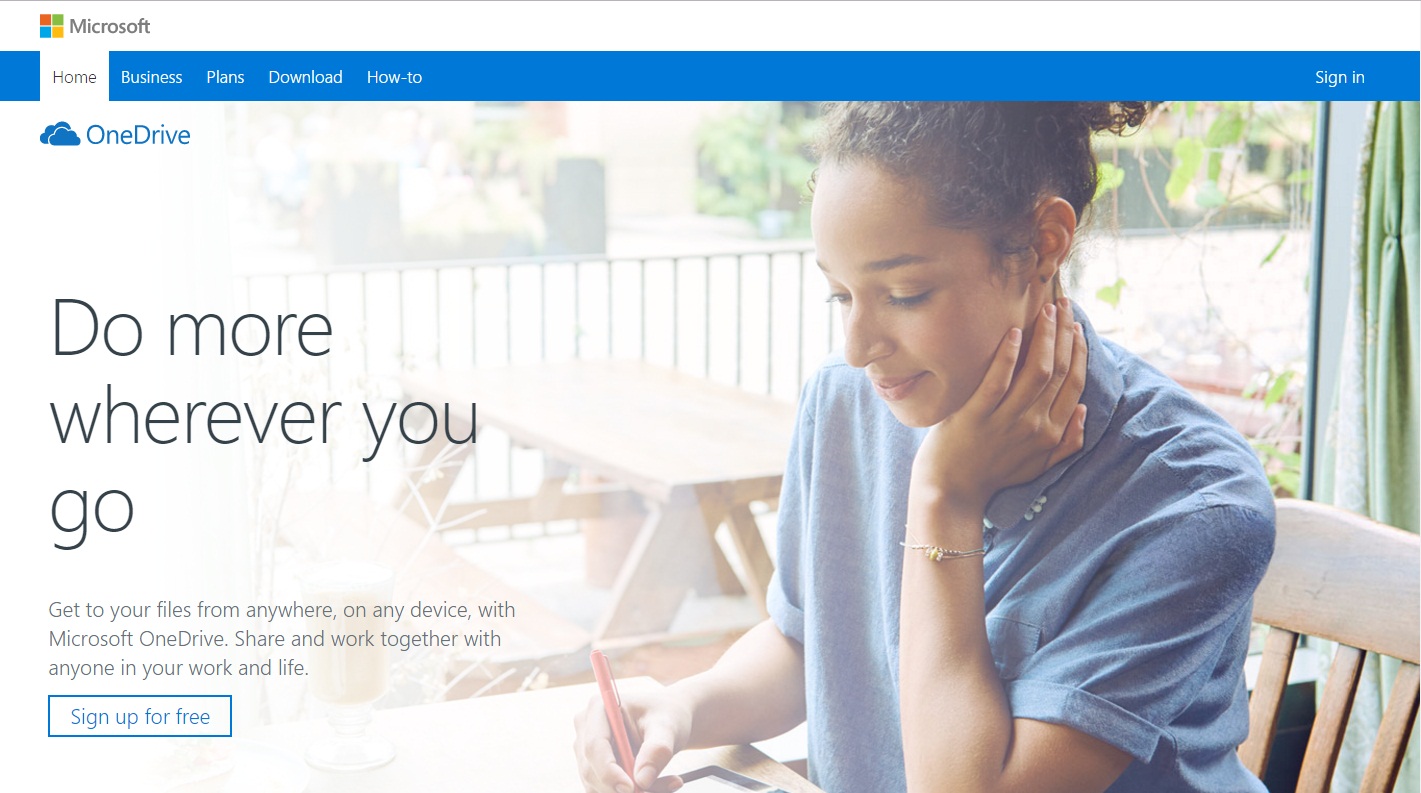Select the Home tab
Image resolution: width=1421 pixels, height=793 pixels.
[x=74, y=77]
